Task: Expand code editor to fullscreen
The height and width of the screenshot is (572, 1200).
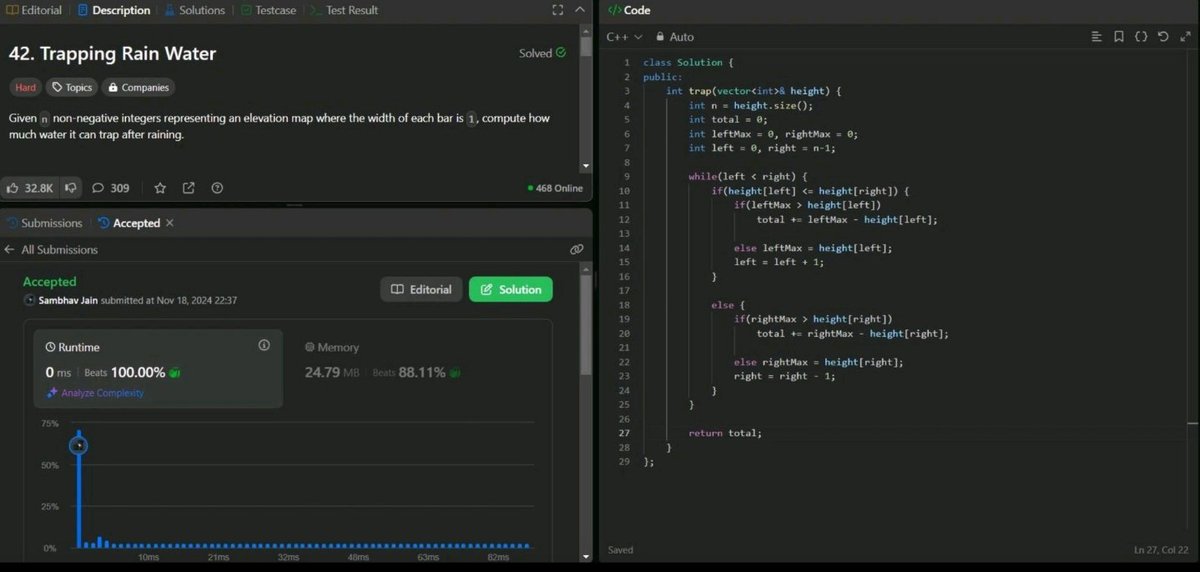Action: point(1185,37)
